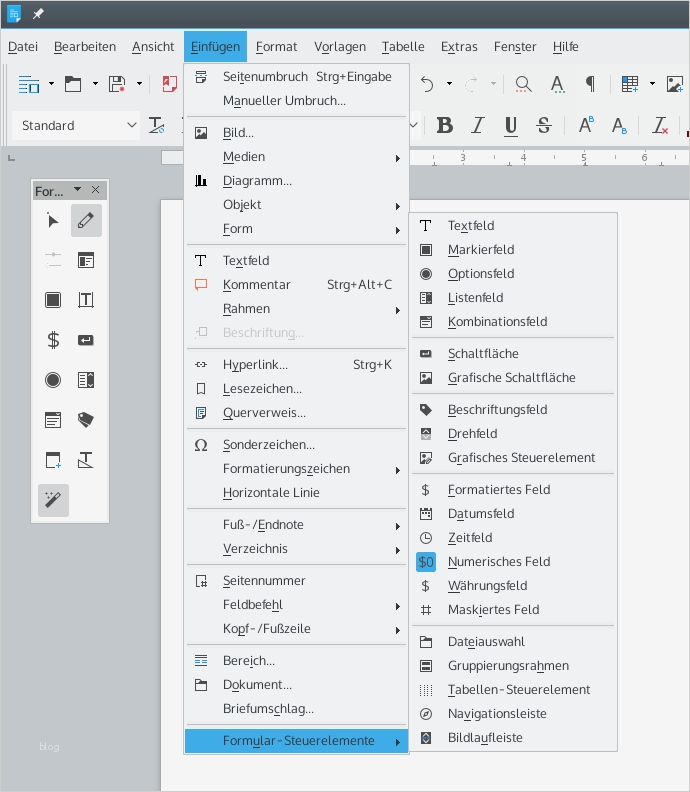Toggle the form control wizards wand
690x792 pixels.
53,500
